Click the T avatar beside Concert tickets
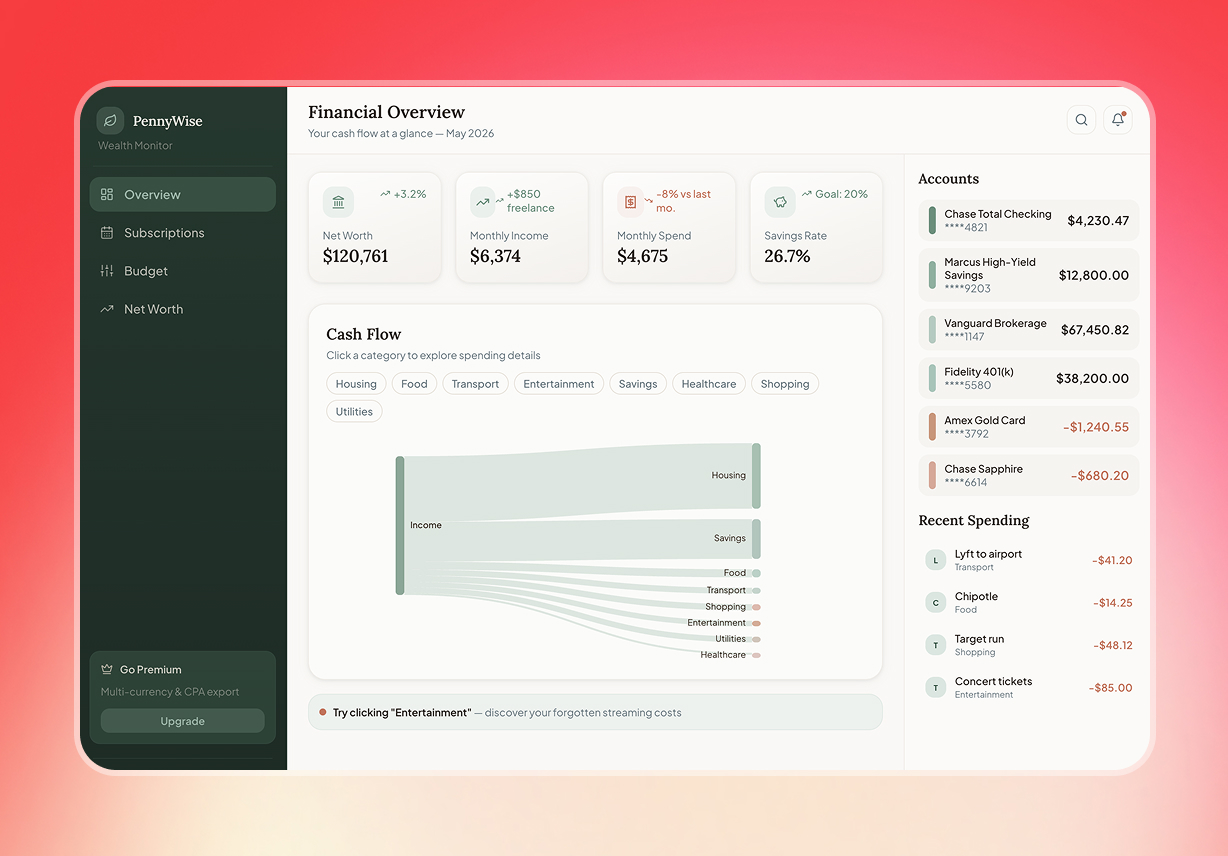 click(x=936, y=687)
